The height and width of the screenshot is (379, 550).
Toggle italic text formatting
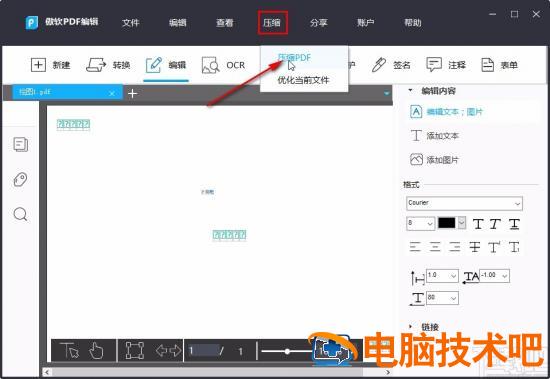pyautogui.click(x=495, y=224)
